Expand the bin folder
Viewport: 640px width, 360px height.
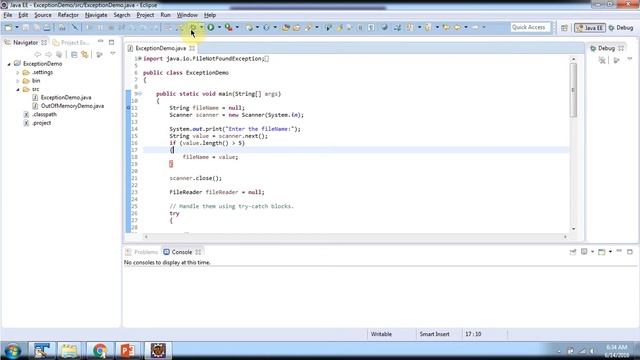[18, 81]
